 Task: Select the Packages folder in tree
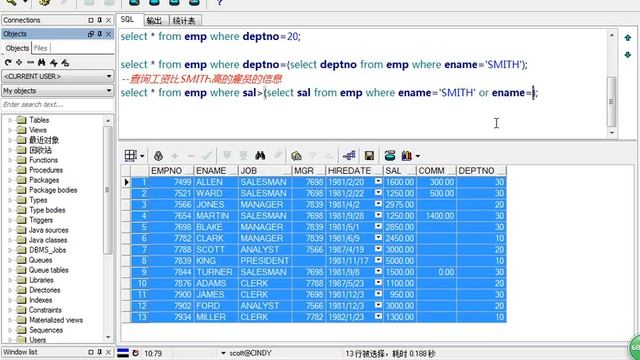[x=44, y=180]
